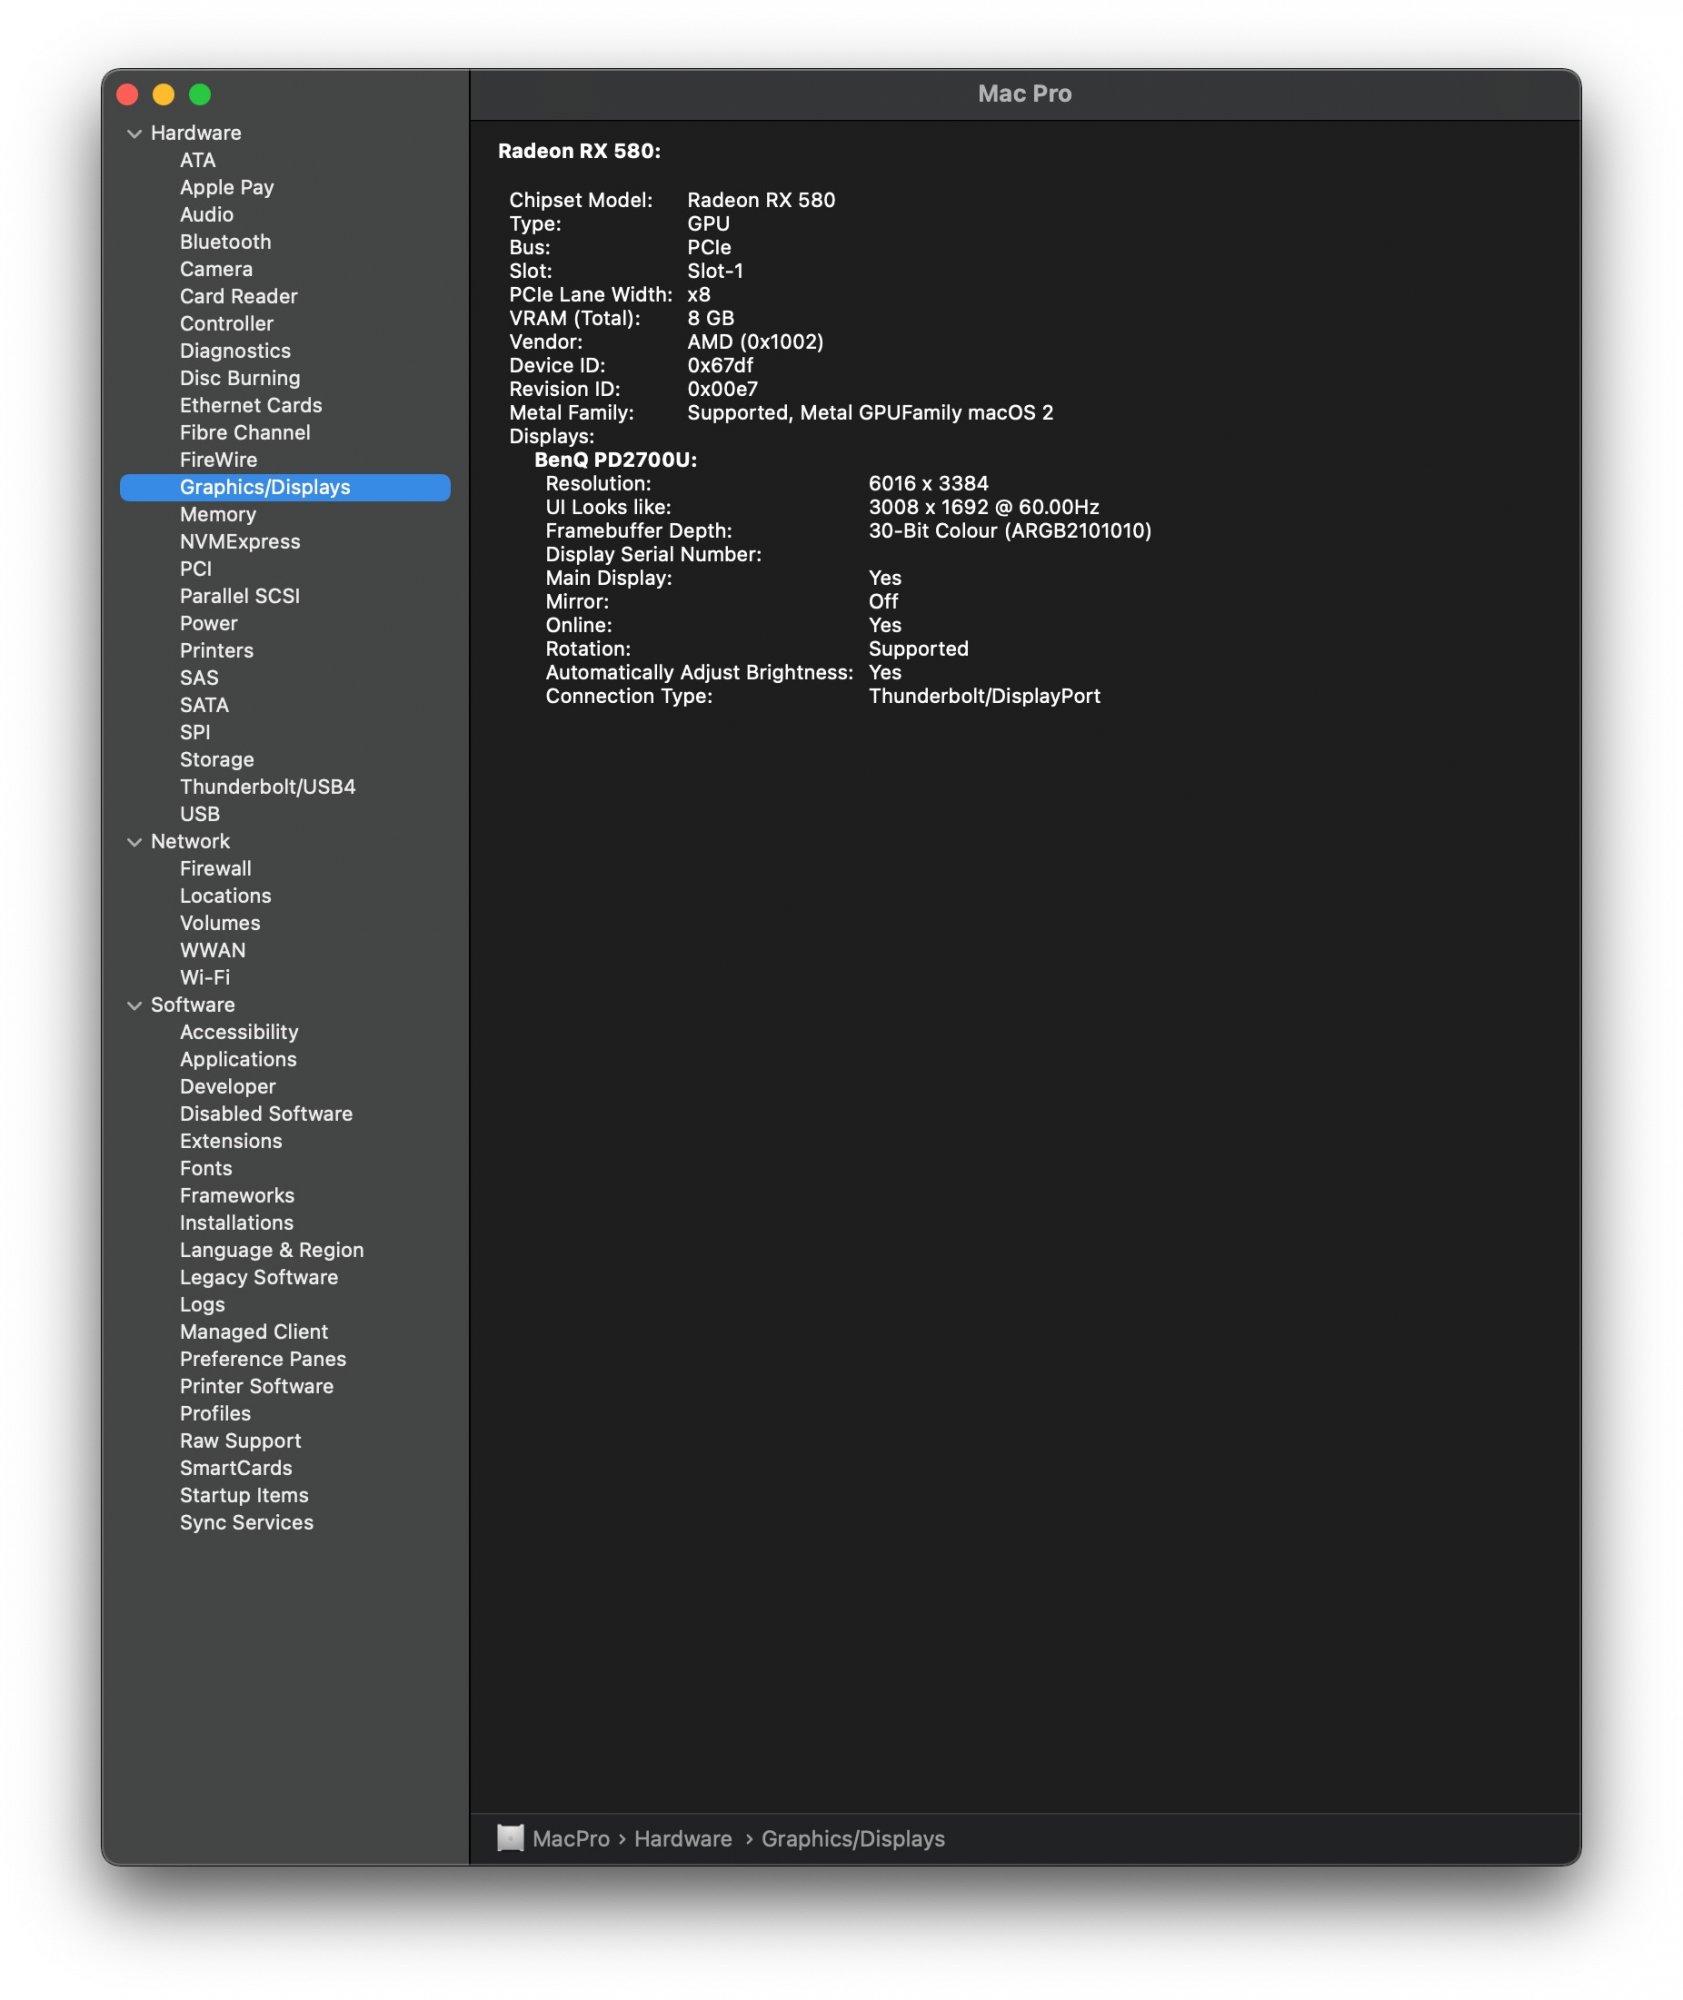Open the Wi-Fi network section

point(205,977)
